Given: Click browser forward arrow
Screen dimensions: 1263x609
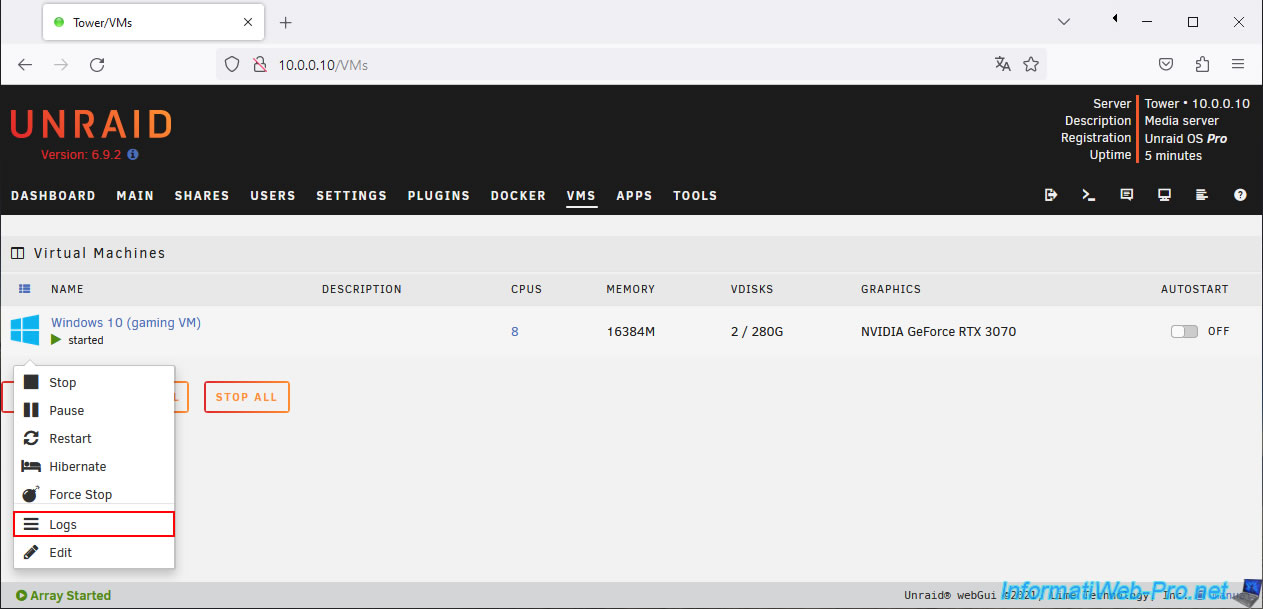Looking at the screenshot, I should (x=61, y=64).
